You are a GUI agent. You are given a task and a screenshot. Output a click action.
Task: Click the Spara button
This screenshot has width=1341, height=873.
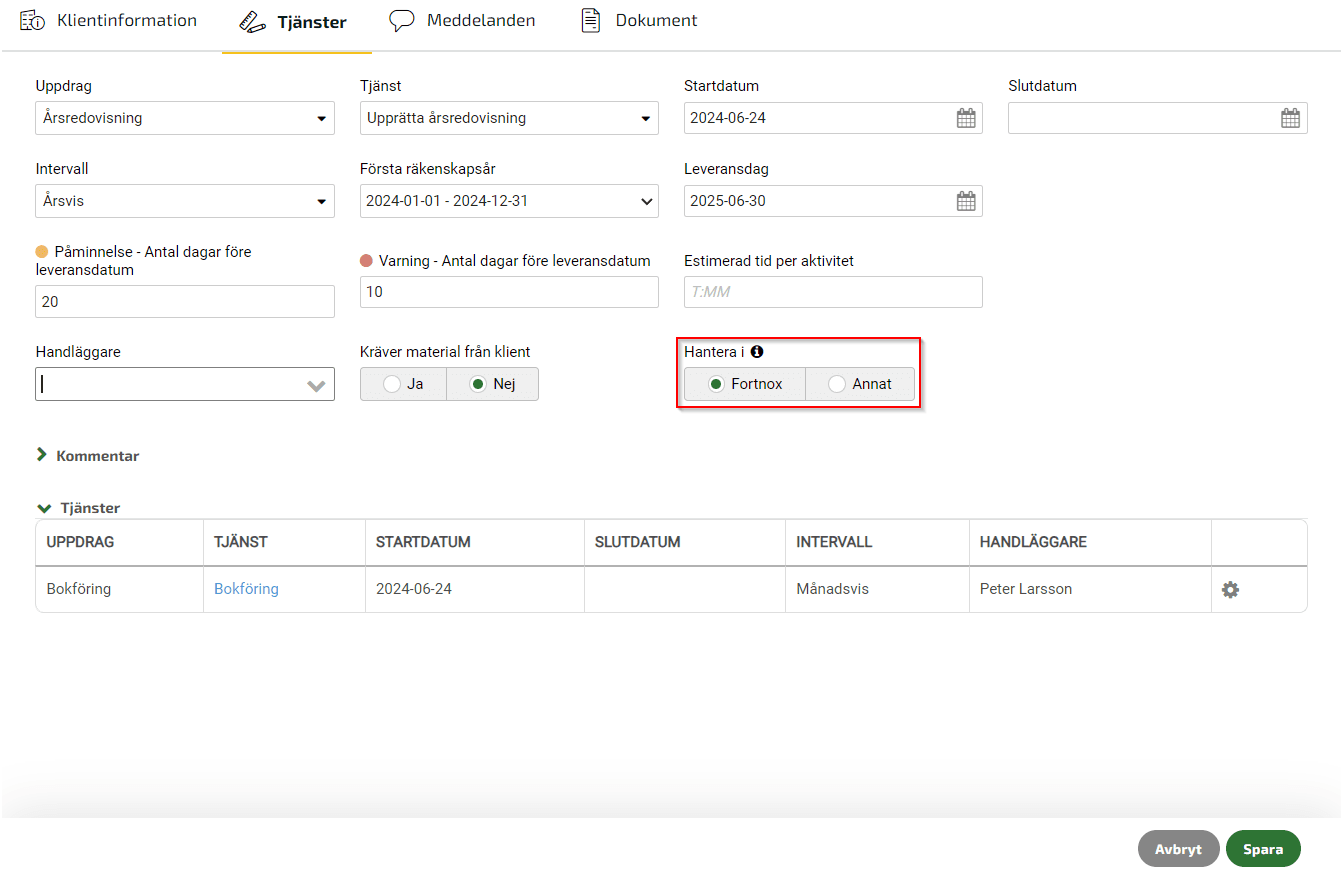point(1263,848)
